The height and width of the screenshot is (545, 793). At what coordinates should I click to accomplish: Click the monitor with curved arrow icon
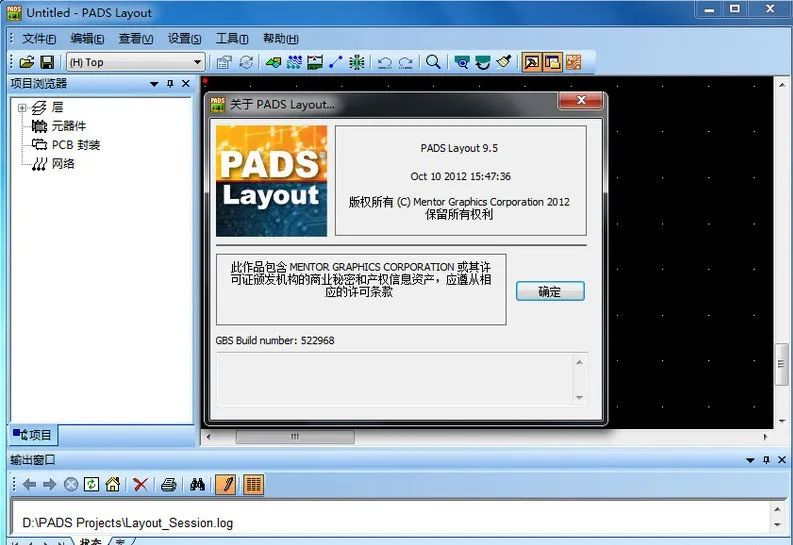(483, 63)
